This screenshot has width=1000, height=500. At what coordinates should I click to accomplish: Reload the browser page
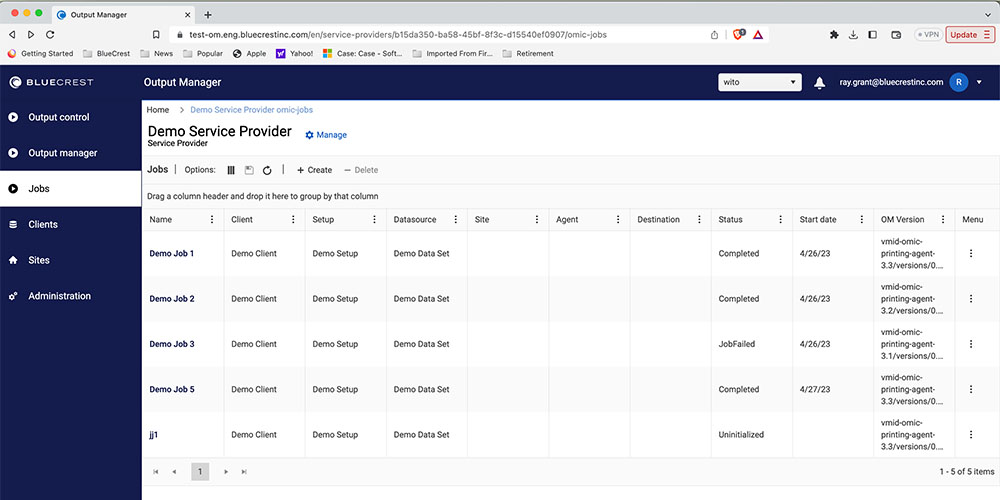(50, 34)
